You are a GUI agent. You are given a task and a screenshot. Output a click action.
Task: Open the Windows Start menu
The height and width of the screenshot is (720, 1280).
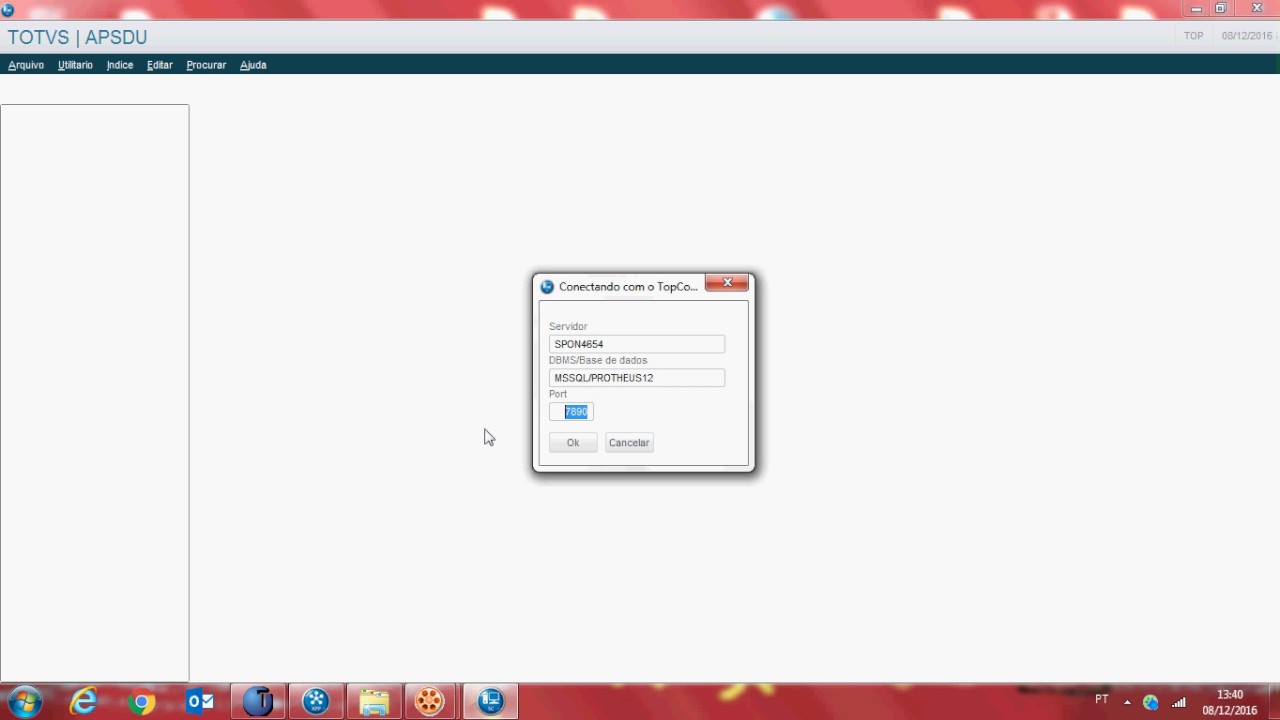coord(25,702)
